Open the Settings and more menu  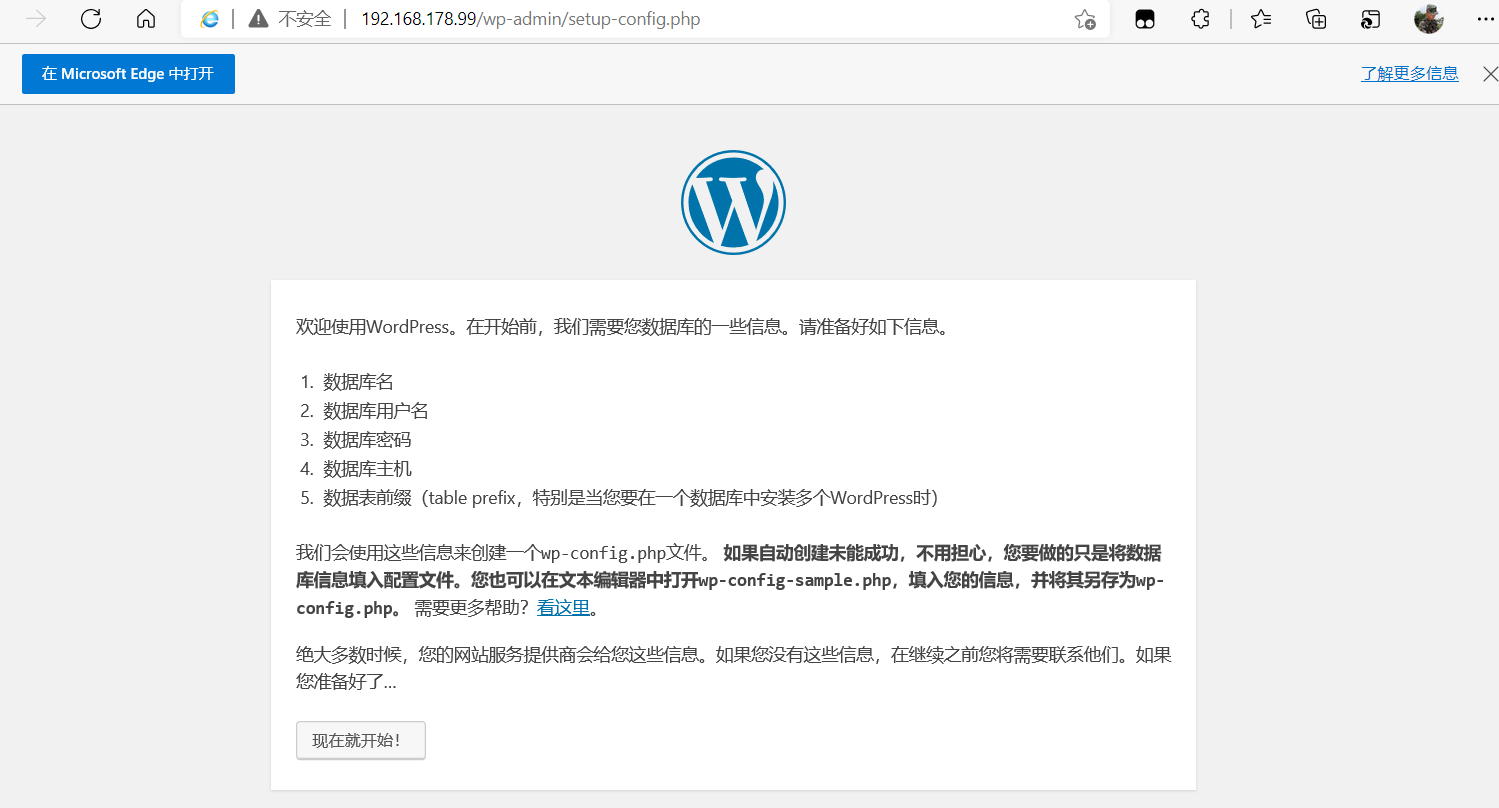point(1485,19)
